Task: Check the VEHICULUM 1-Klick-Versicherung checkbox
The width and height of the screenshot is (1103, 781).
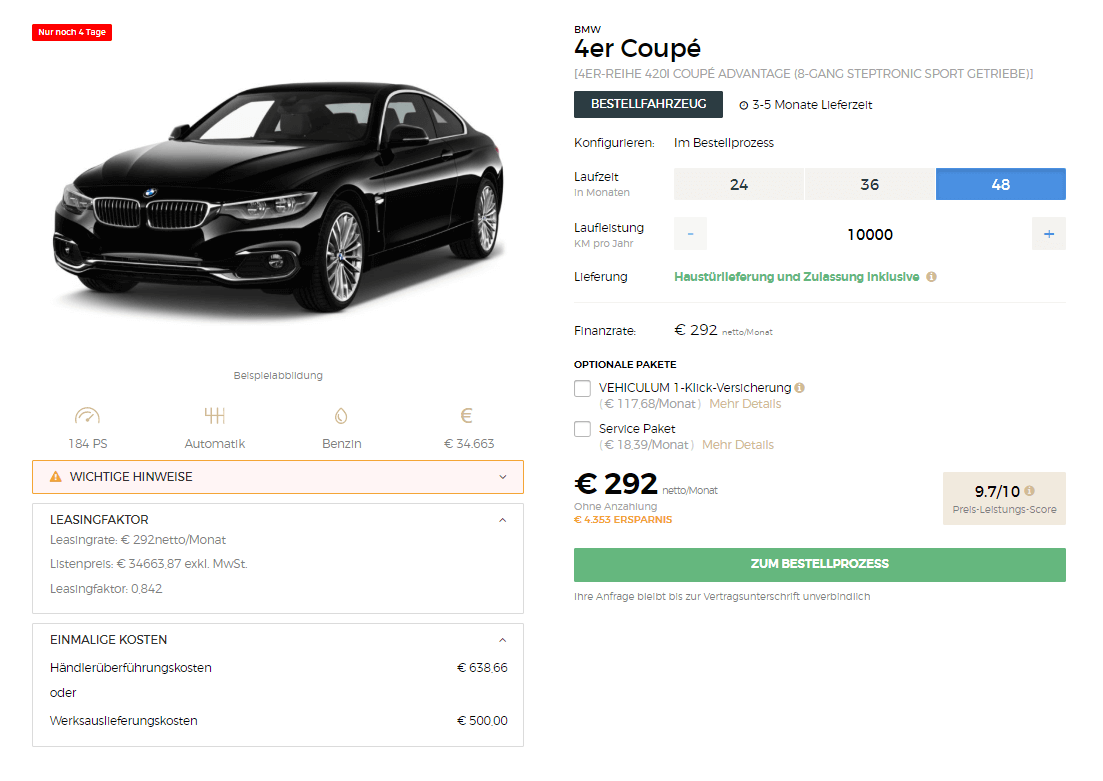Action: pyautogui.click(x=582, y=388)
